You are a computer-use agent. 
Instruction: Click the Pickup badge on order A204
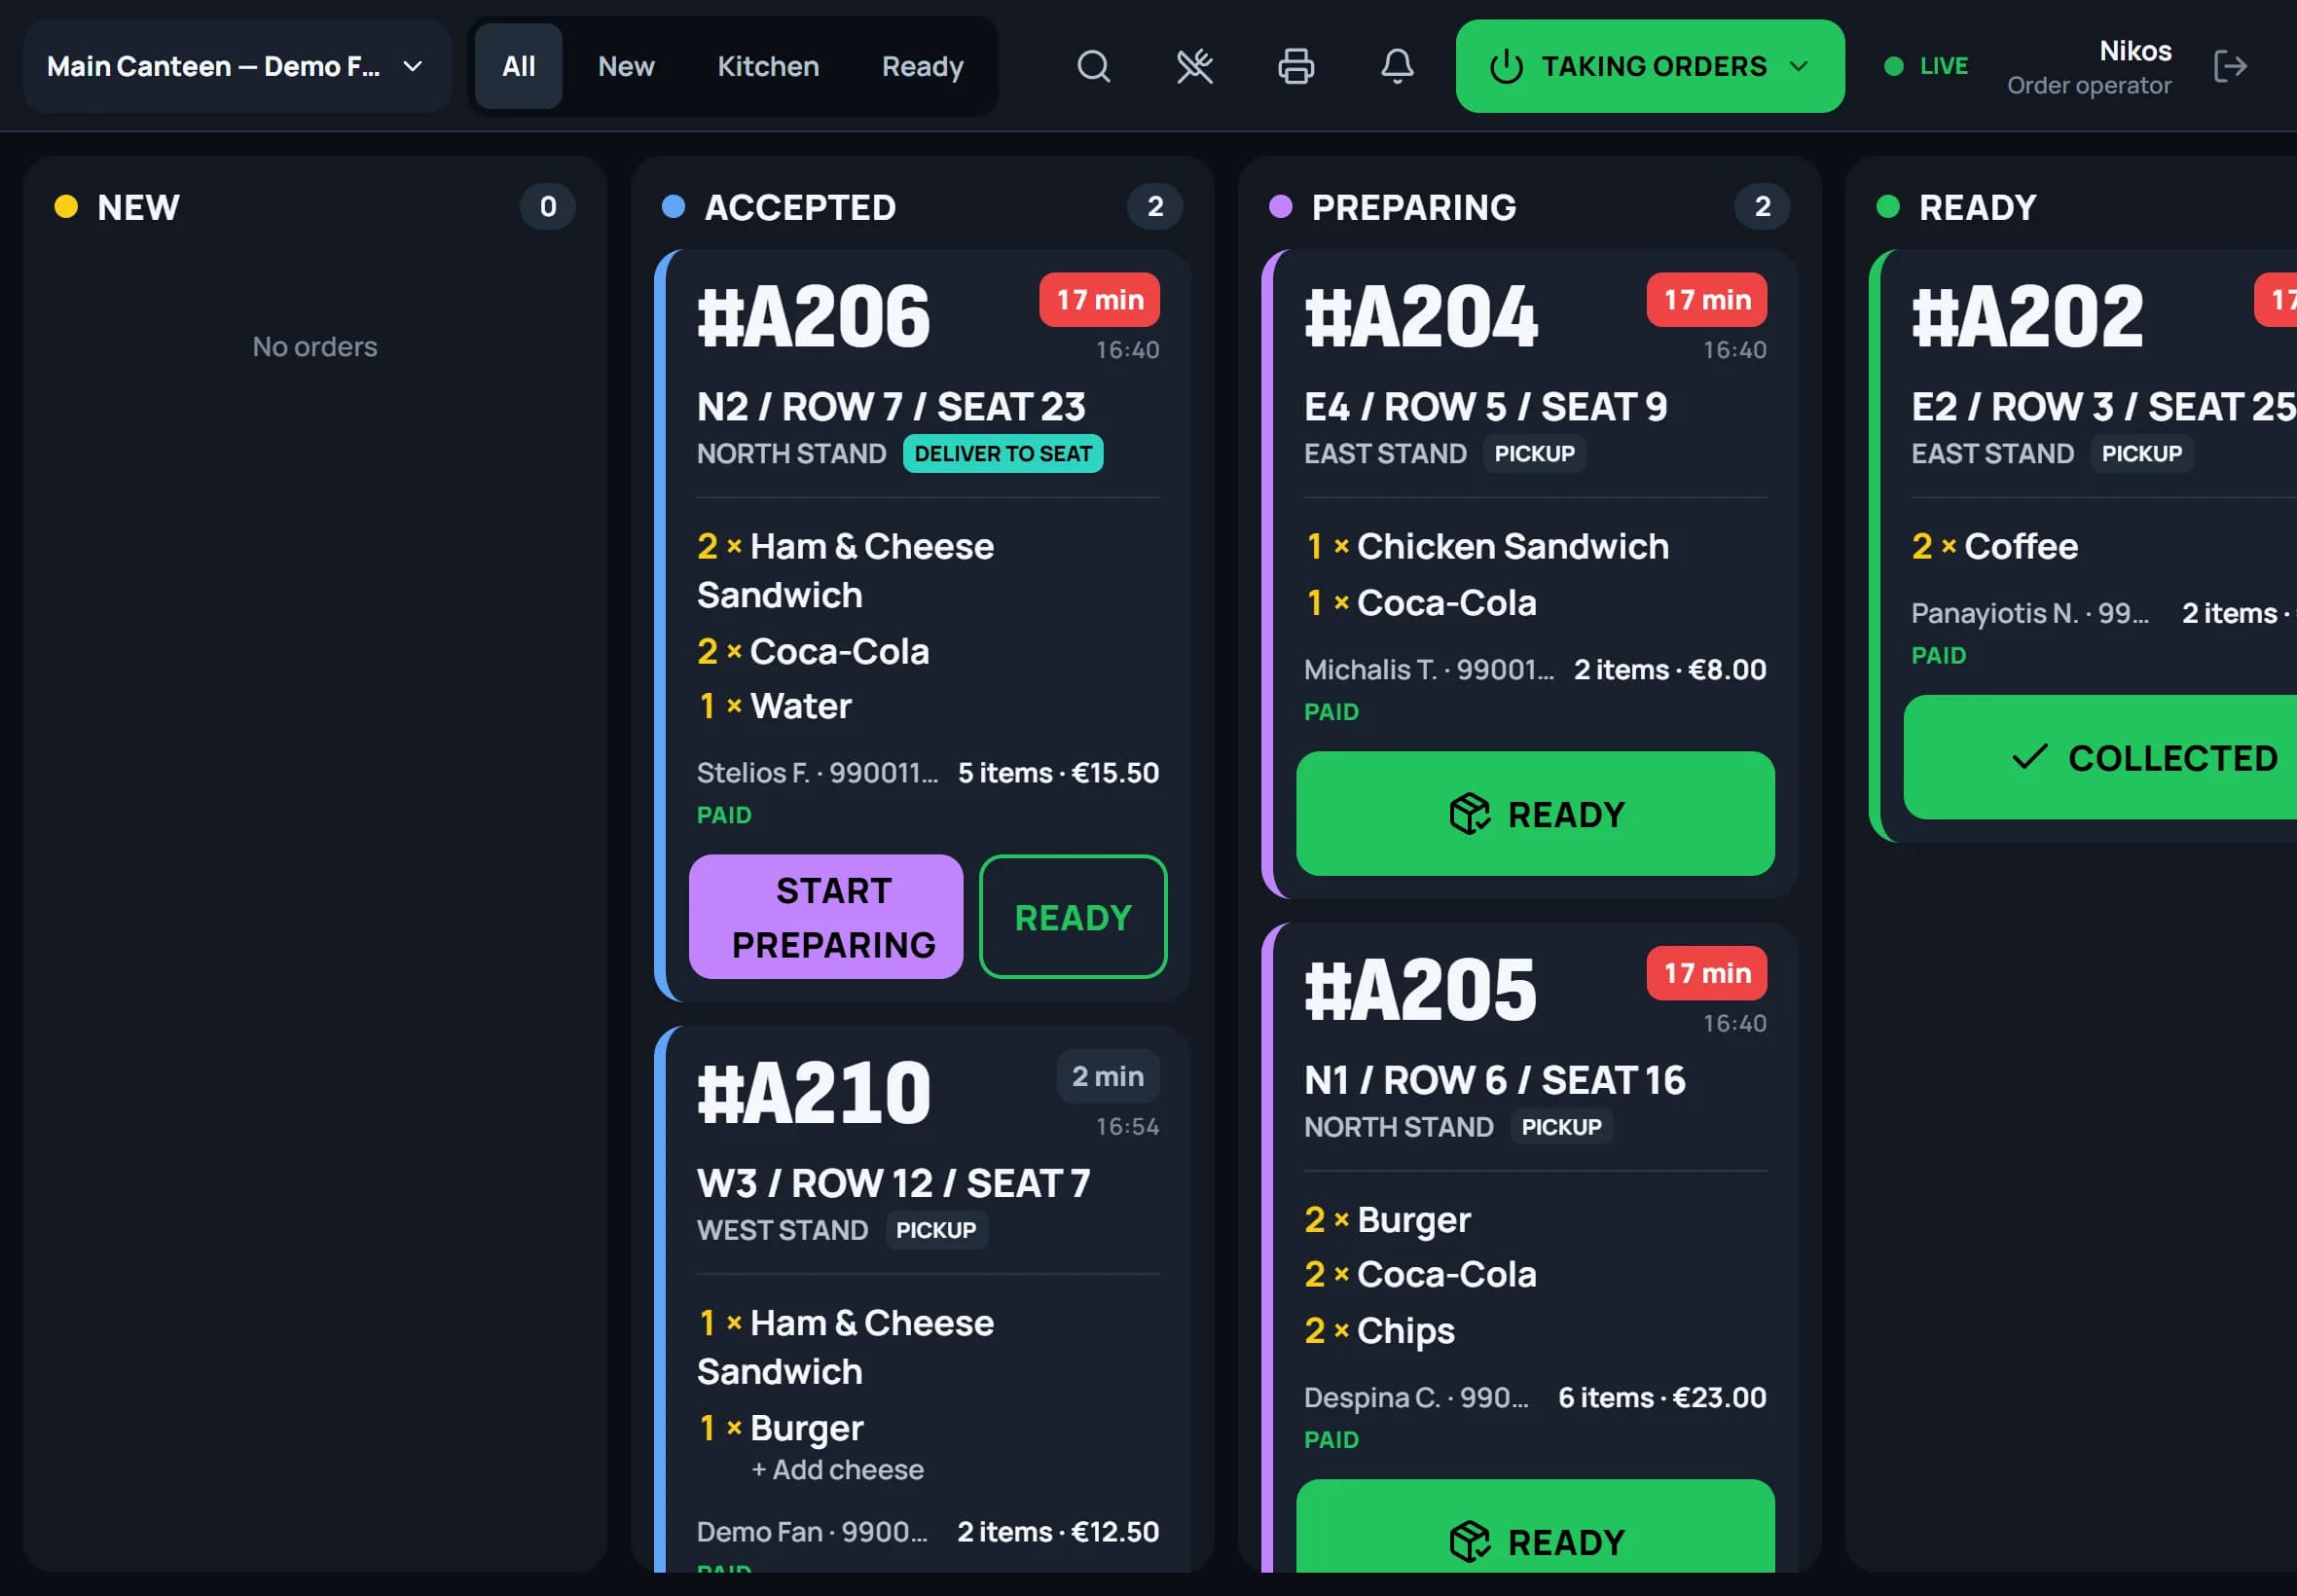[1534, 454]
